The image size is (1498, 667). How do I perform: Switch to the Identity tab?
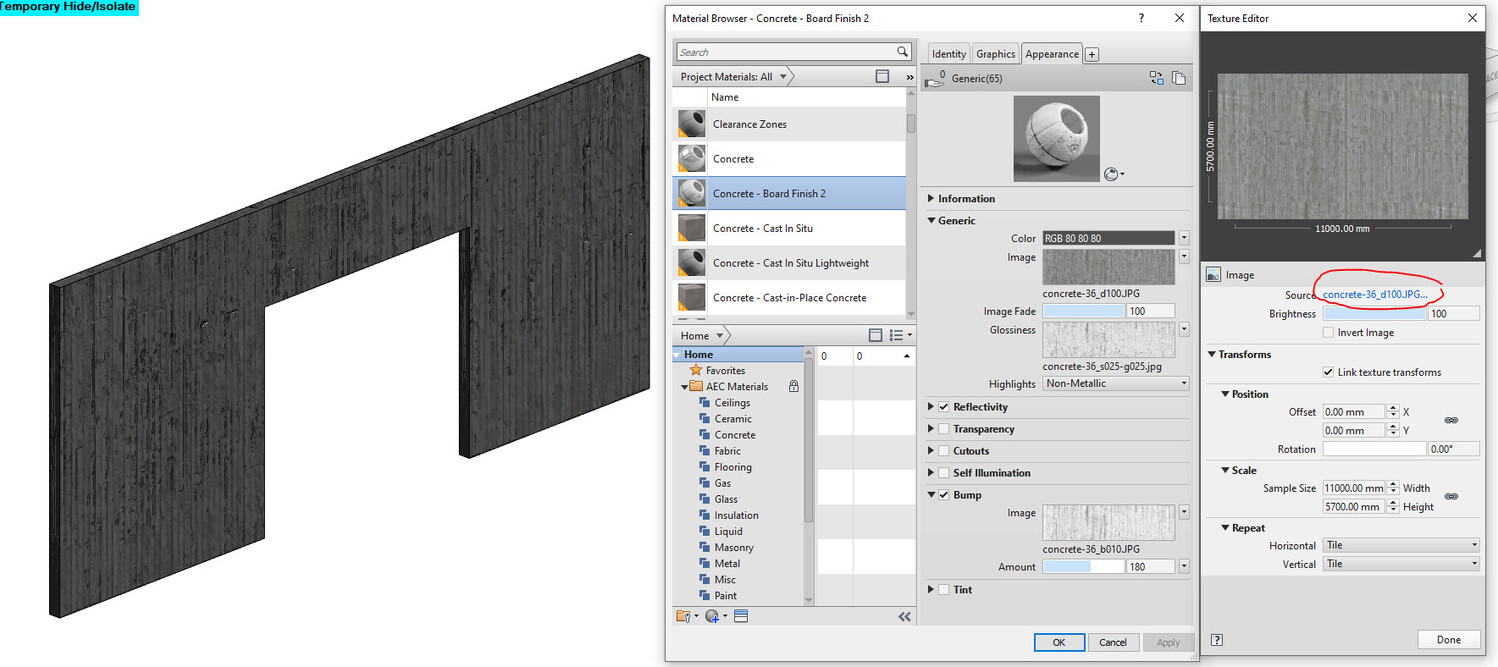click(x=948, y=53)
